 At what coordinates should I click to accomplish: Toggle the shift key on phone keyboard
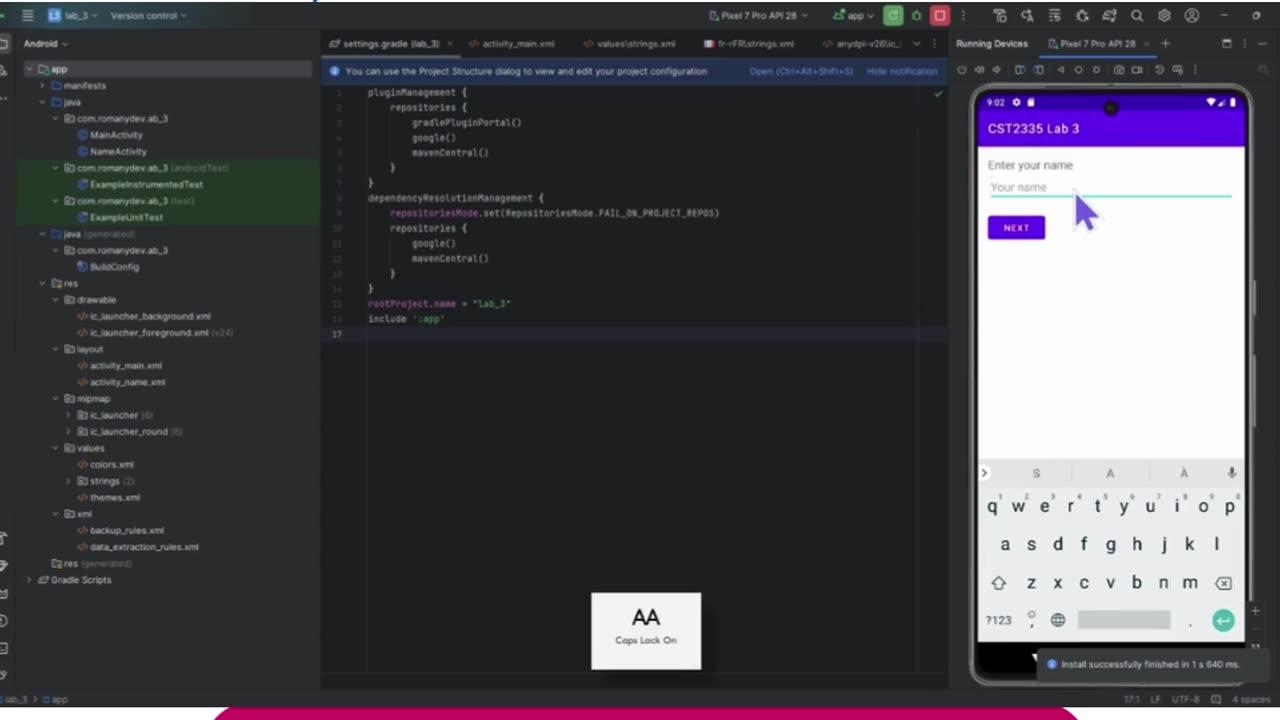pos(998,583)
